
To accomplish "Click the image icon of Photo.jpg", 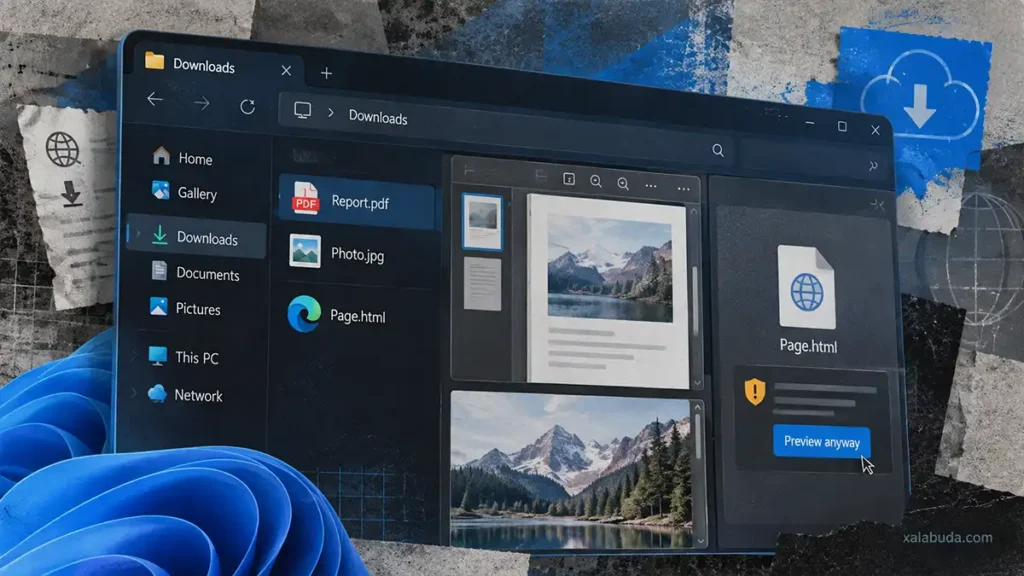I will (x=305, y=251).
